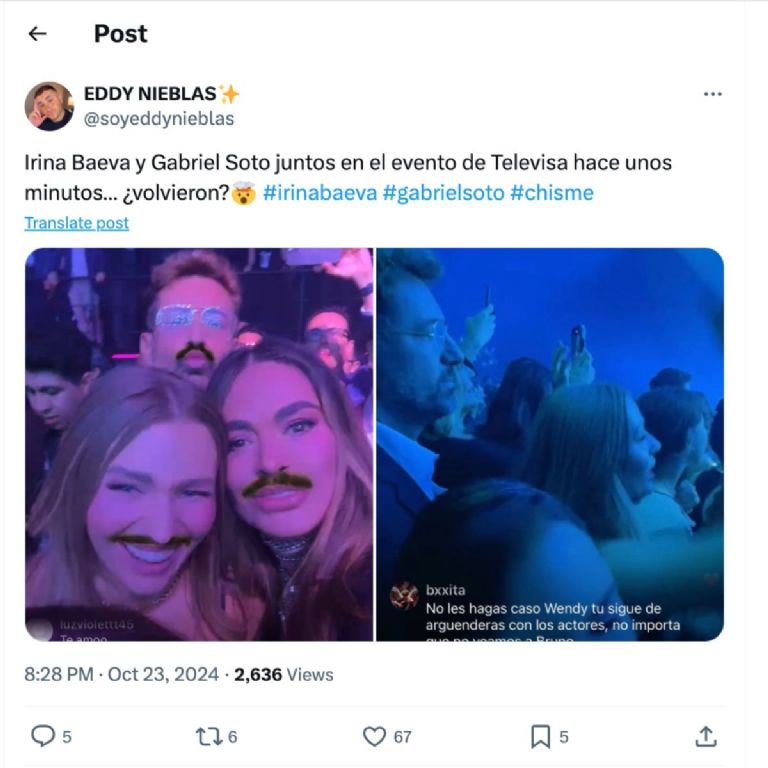Open the #irinabaeva hashtag
Image resolution: width=768 pixels, height=768 pixels.
(x=320, y=192)
